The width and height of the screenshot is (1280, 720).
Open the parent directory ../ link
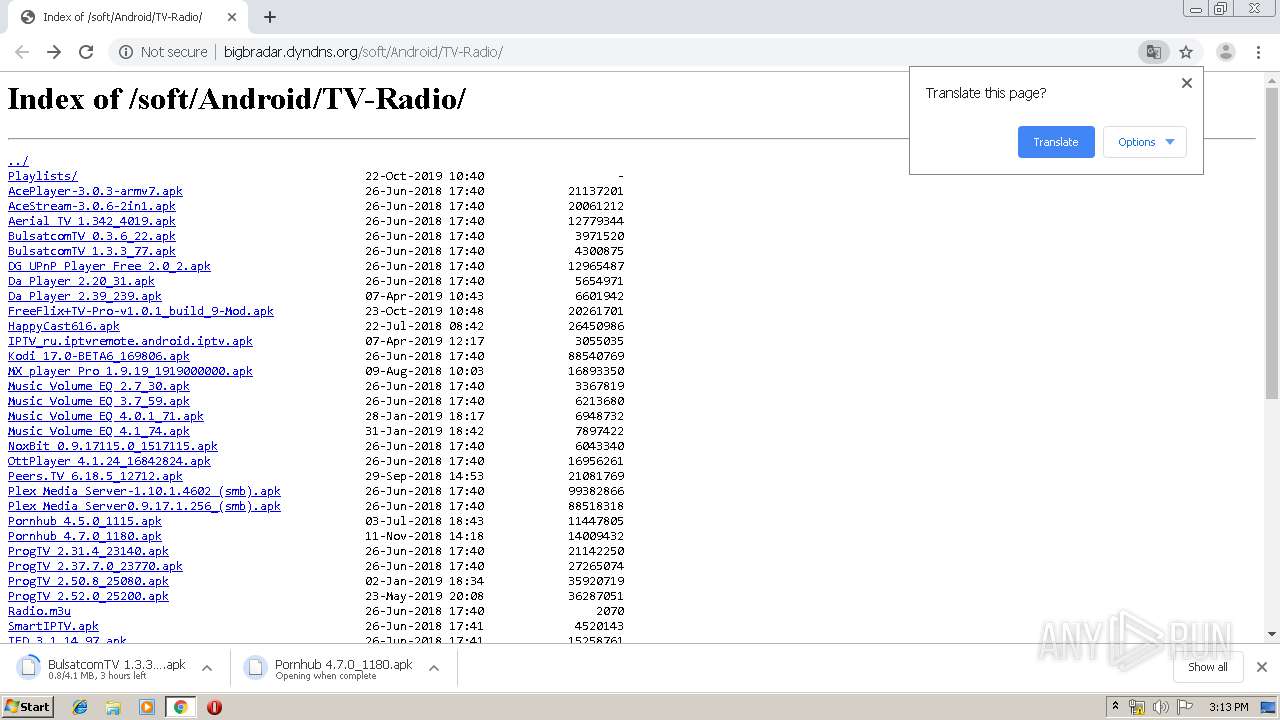[x=18, y=161]
